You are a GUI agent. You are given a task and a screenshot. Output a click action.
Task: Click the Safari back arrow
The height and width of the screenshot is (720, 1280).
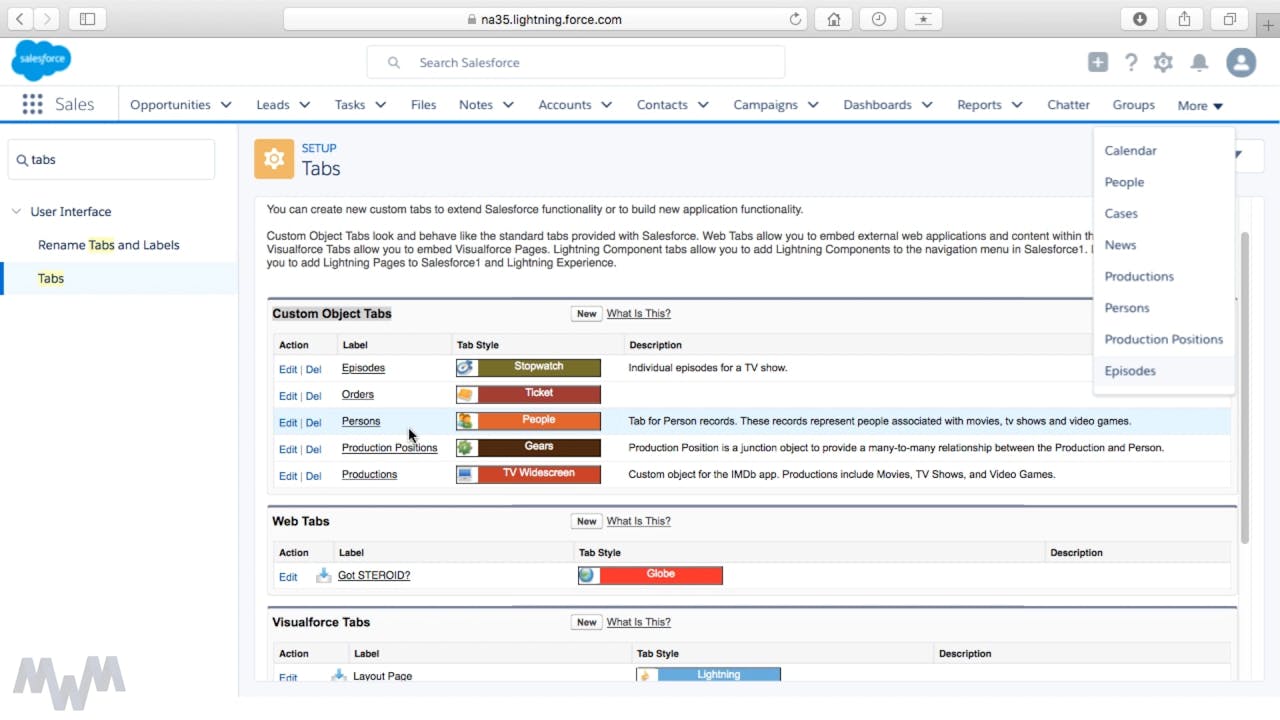point(21,19)
